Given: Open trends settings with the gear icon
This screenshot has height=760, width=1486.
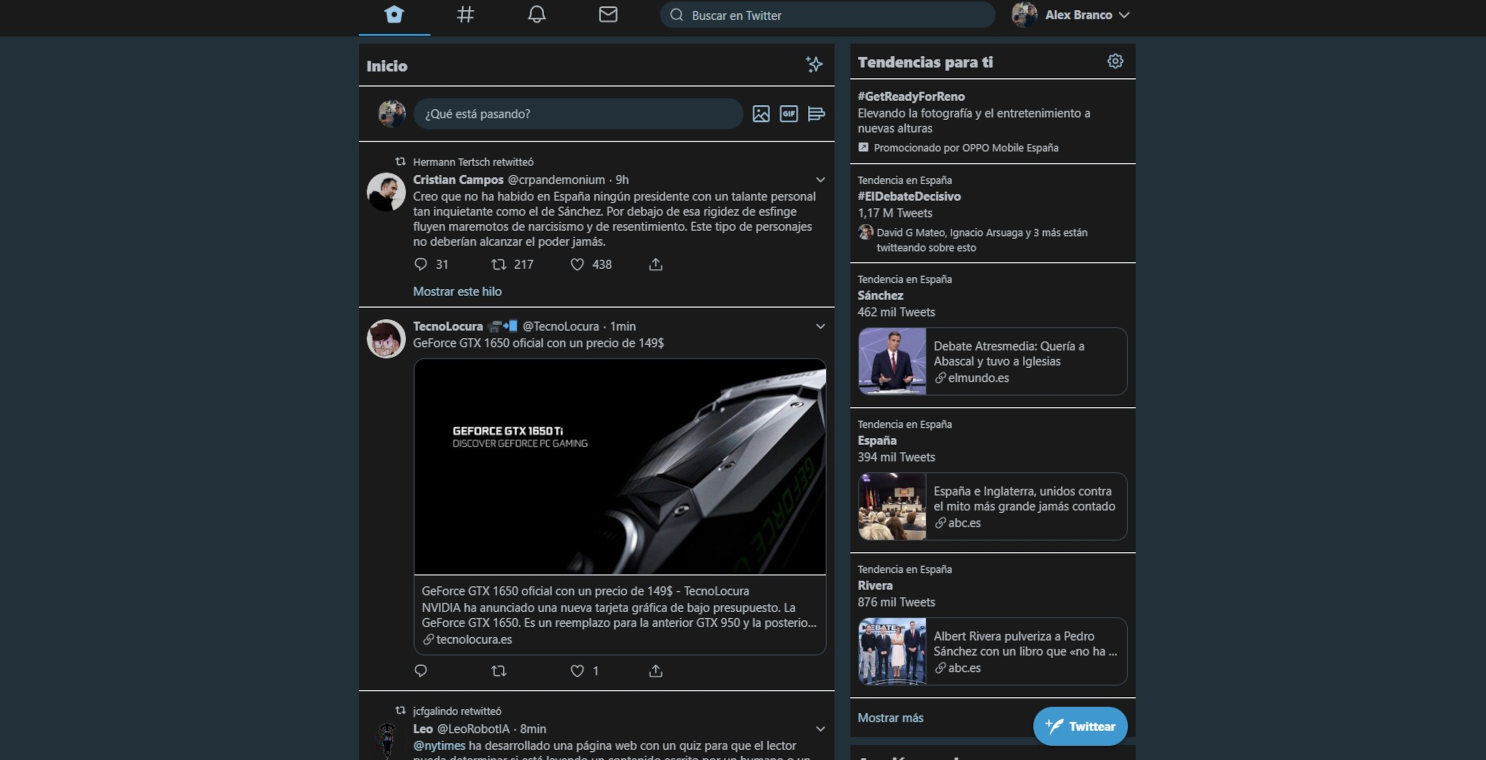Looking at the screenshot, I should click(x=1114, y=60).
